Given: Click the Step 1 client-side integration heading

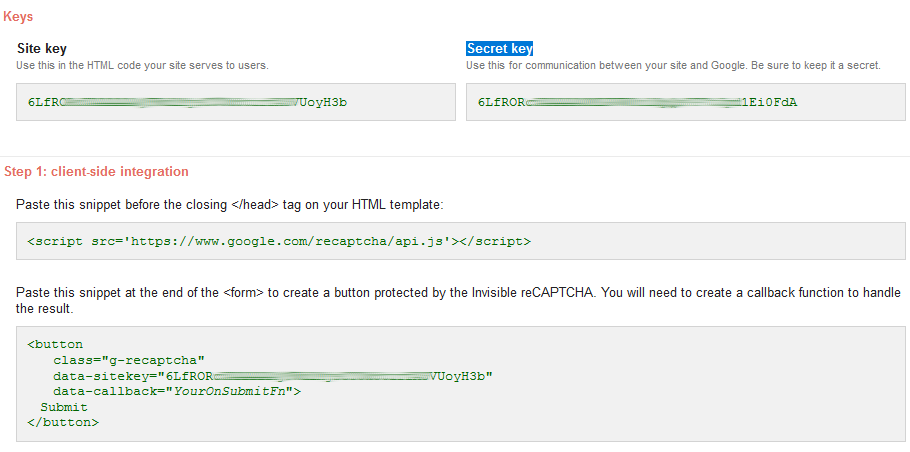Looking at the screenshot, I should 96,172.
